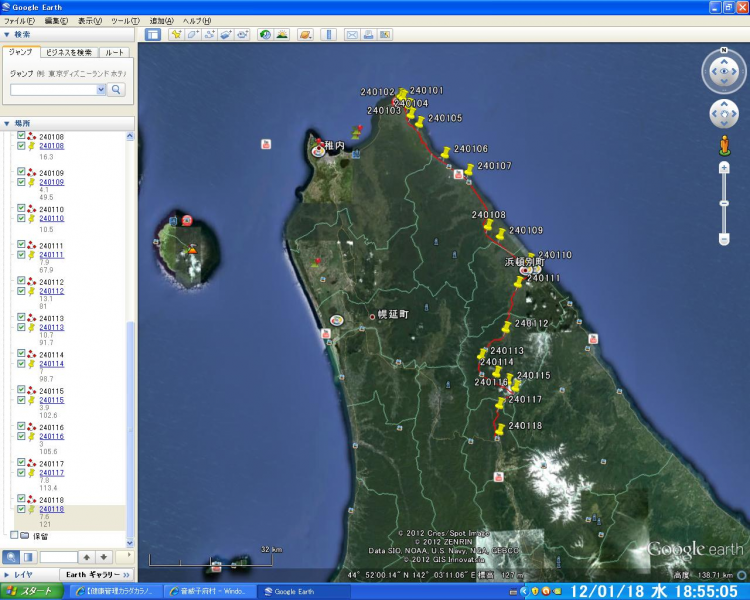Click the move joystick hand control
Viewport: 750px width, 600px height.
pyautogui.click(x=724, y=114)
